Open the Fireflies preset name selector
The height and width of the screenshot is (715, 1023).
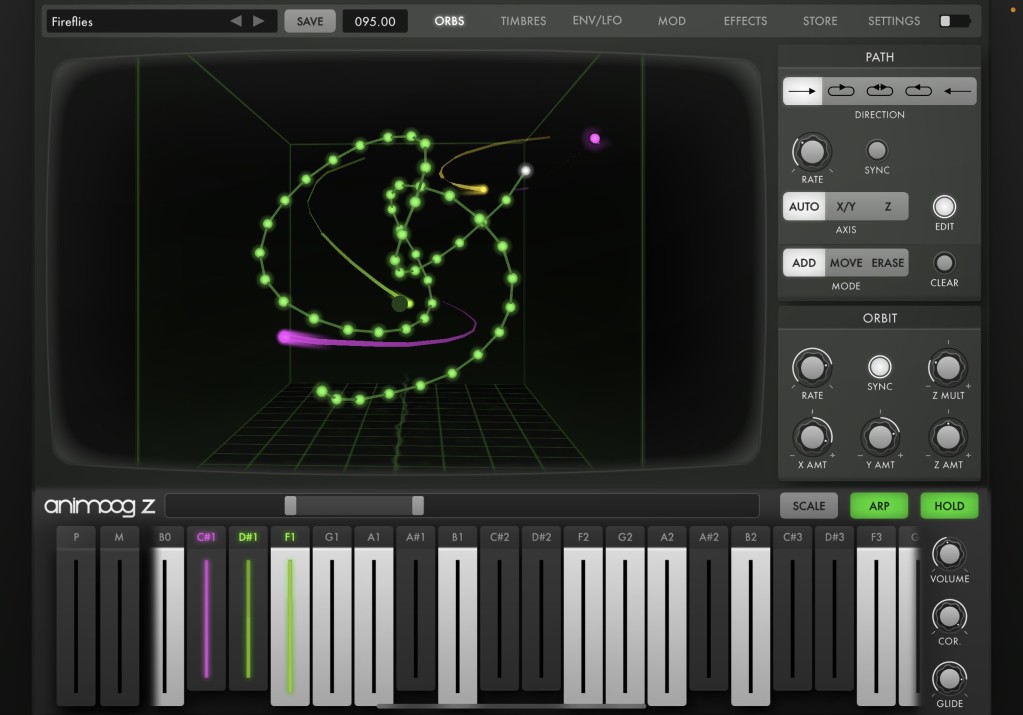tap(135, 21)
